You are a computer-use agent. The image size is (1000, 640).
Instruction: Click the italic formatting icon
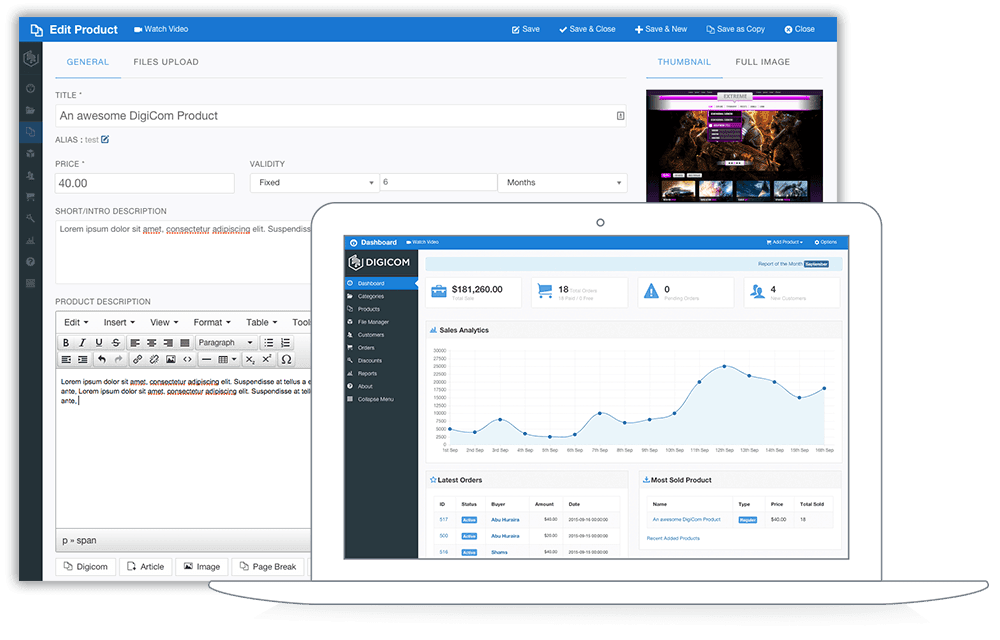pyautogui.click(x=82, y=343)
